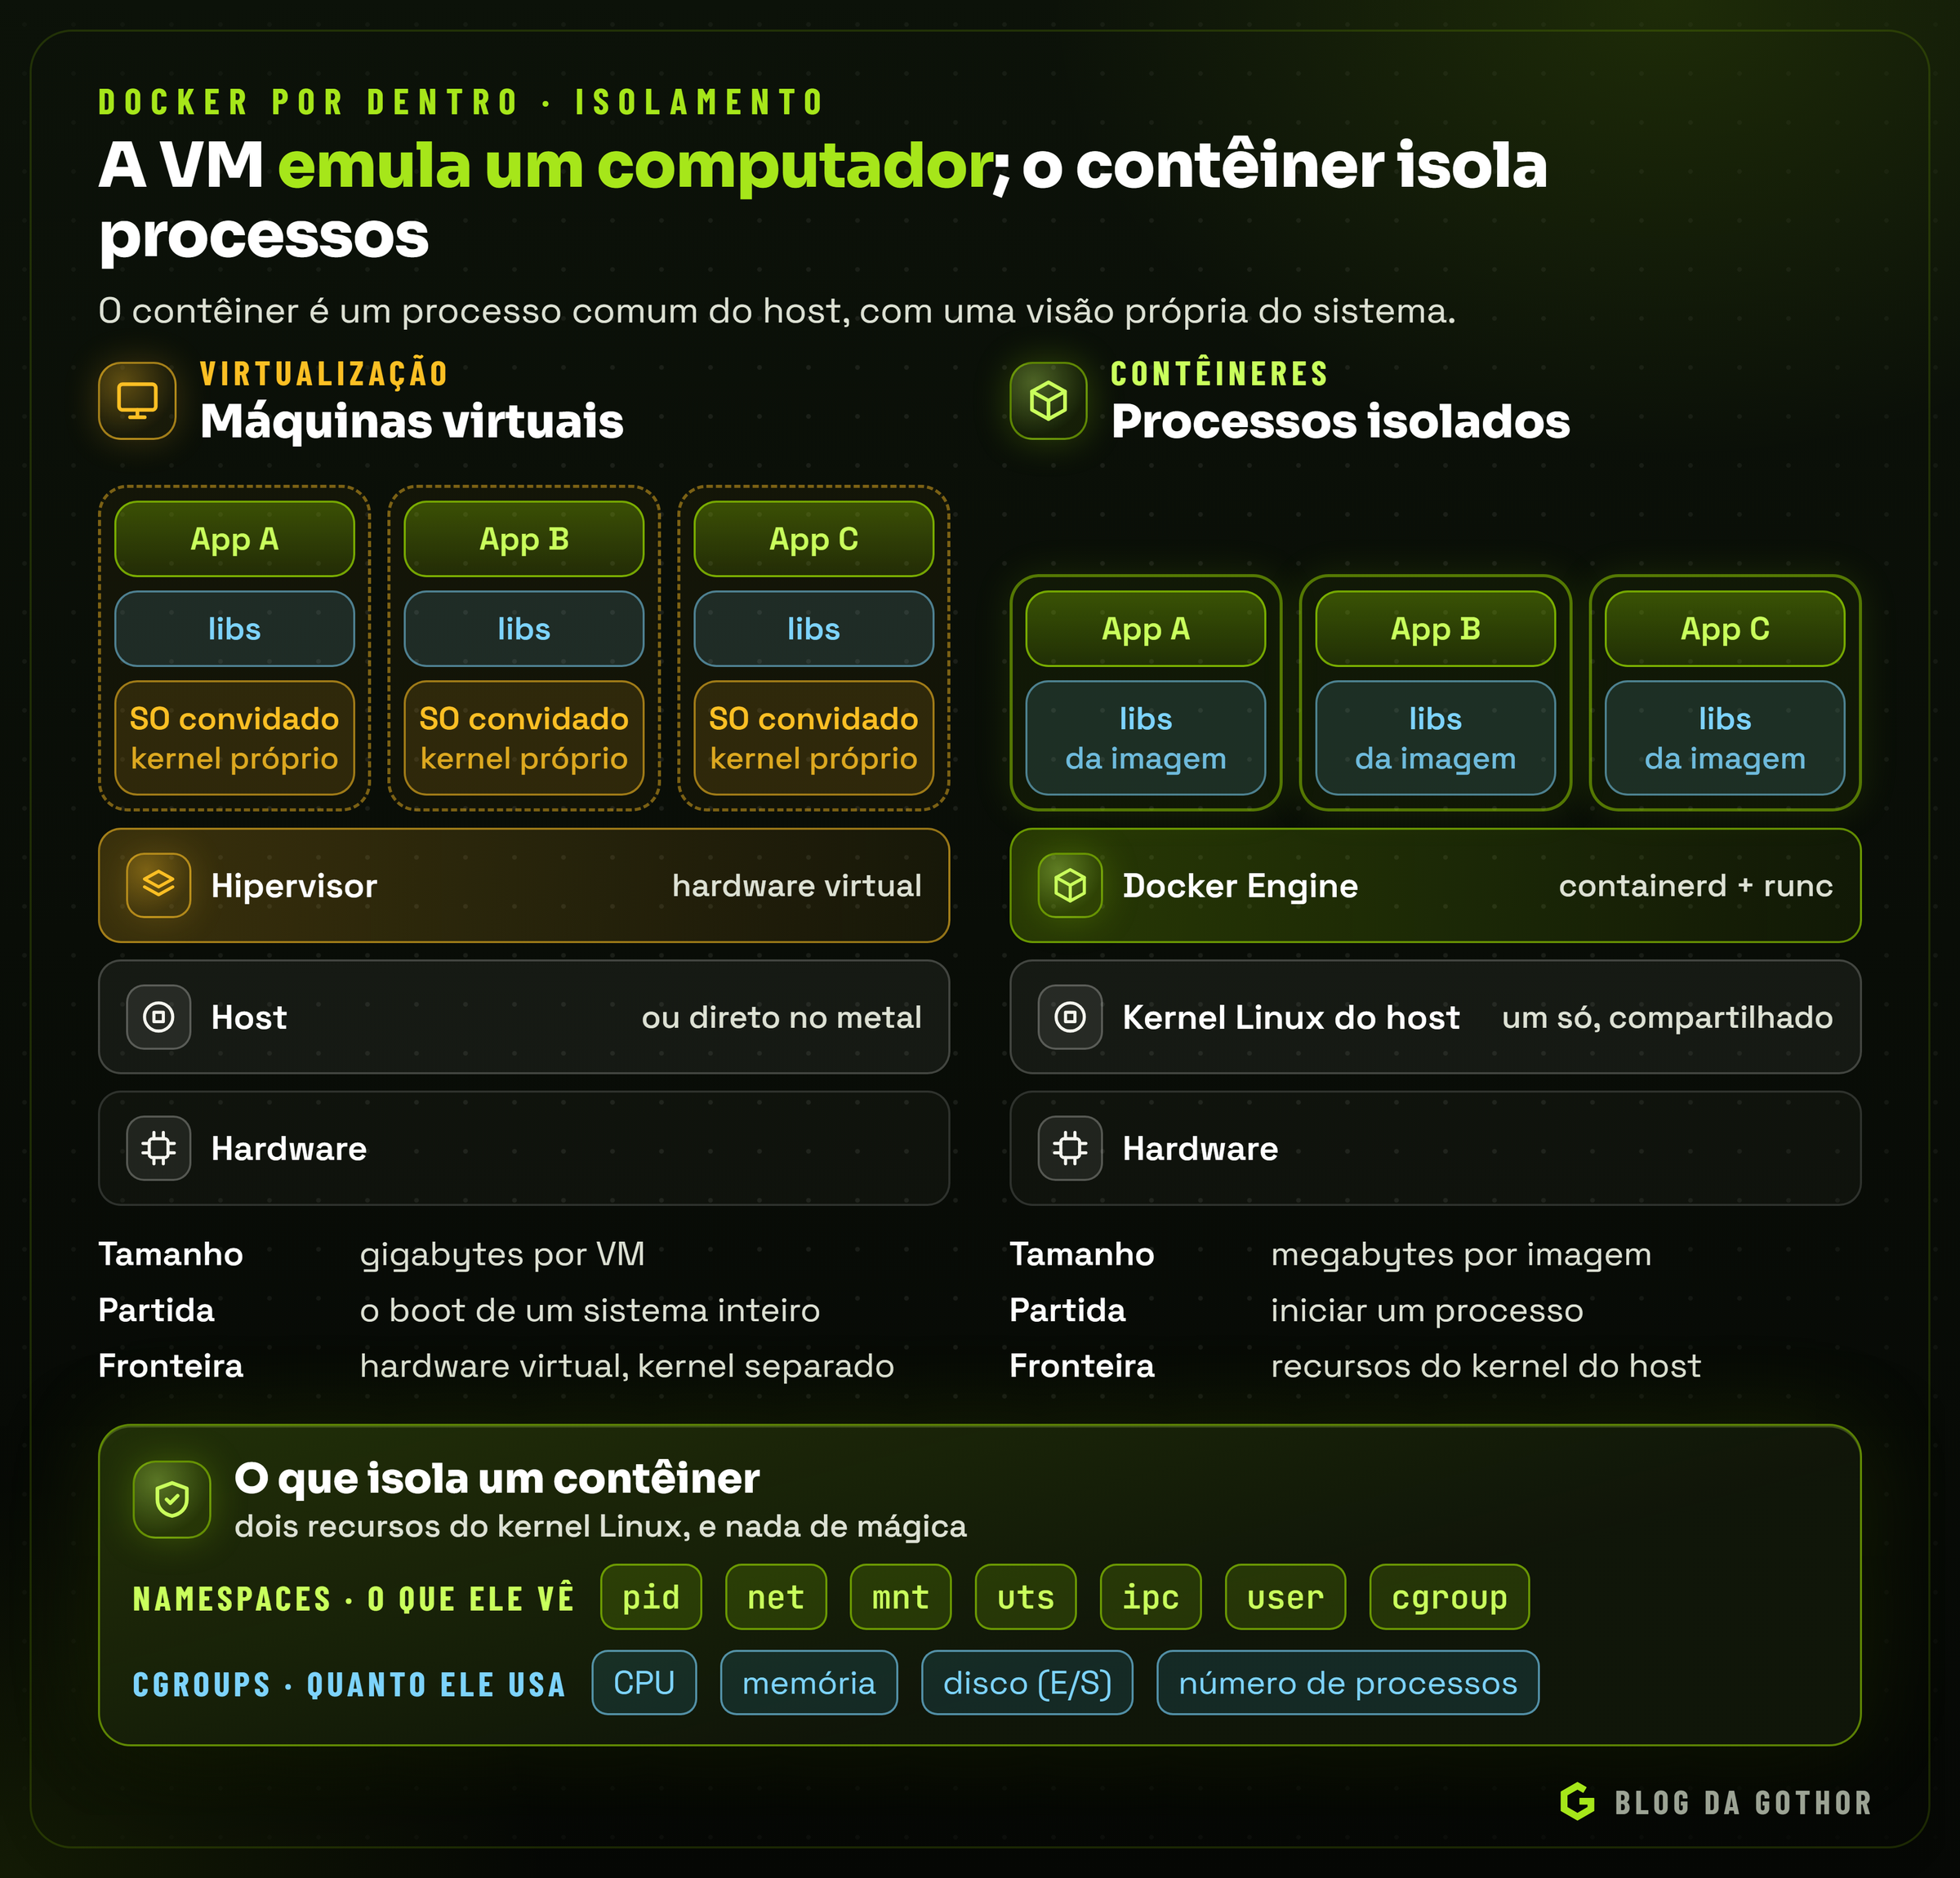Screen dimensions: 1960x1878
Task: Click the 'um só, compartilhado' text
Action: pyautogui.click(x=1668, y=1018)
